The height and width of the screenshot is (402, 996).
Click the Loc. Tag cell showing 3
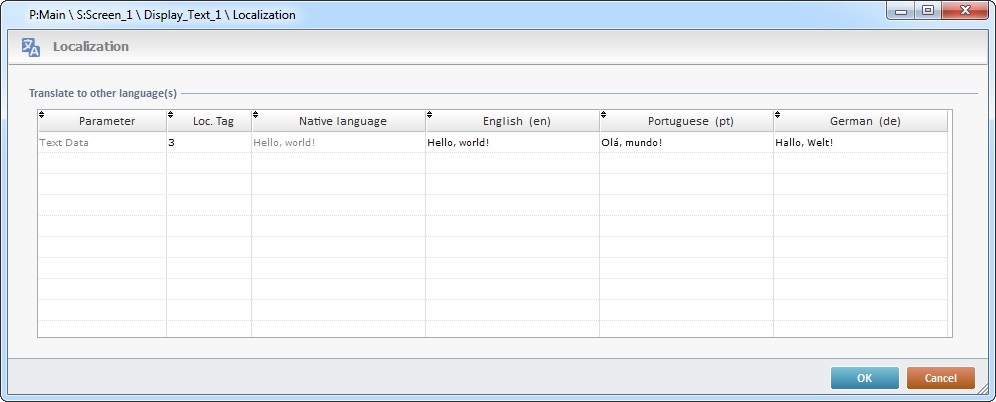[x=208, y=143]
